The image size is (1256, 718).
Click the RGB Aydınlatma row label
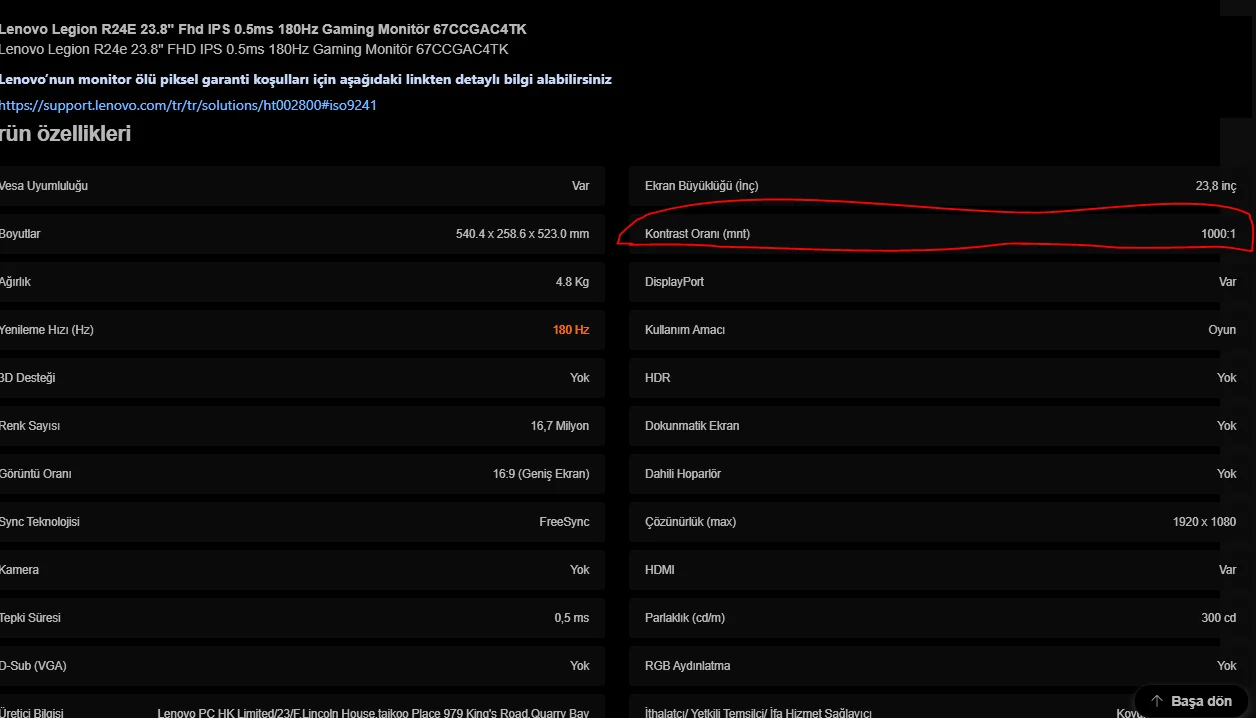coord(688,666)
